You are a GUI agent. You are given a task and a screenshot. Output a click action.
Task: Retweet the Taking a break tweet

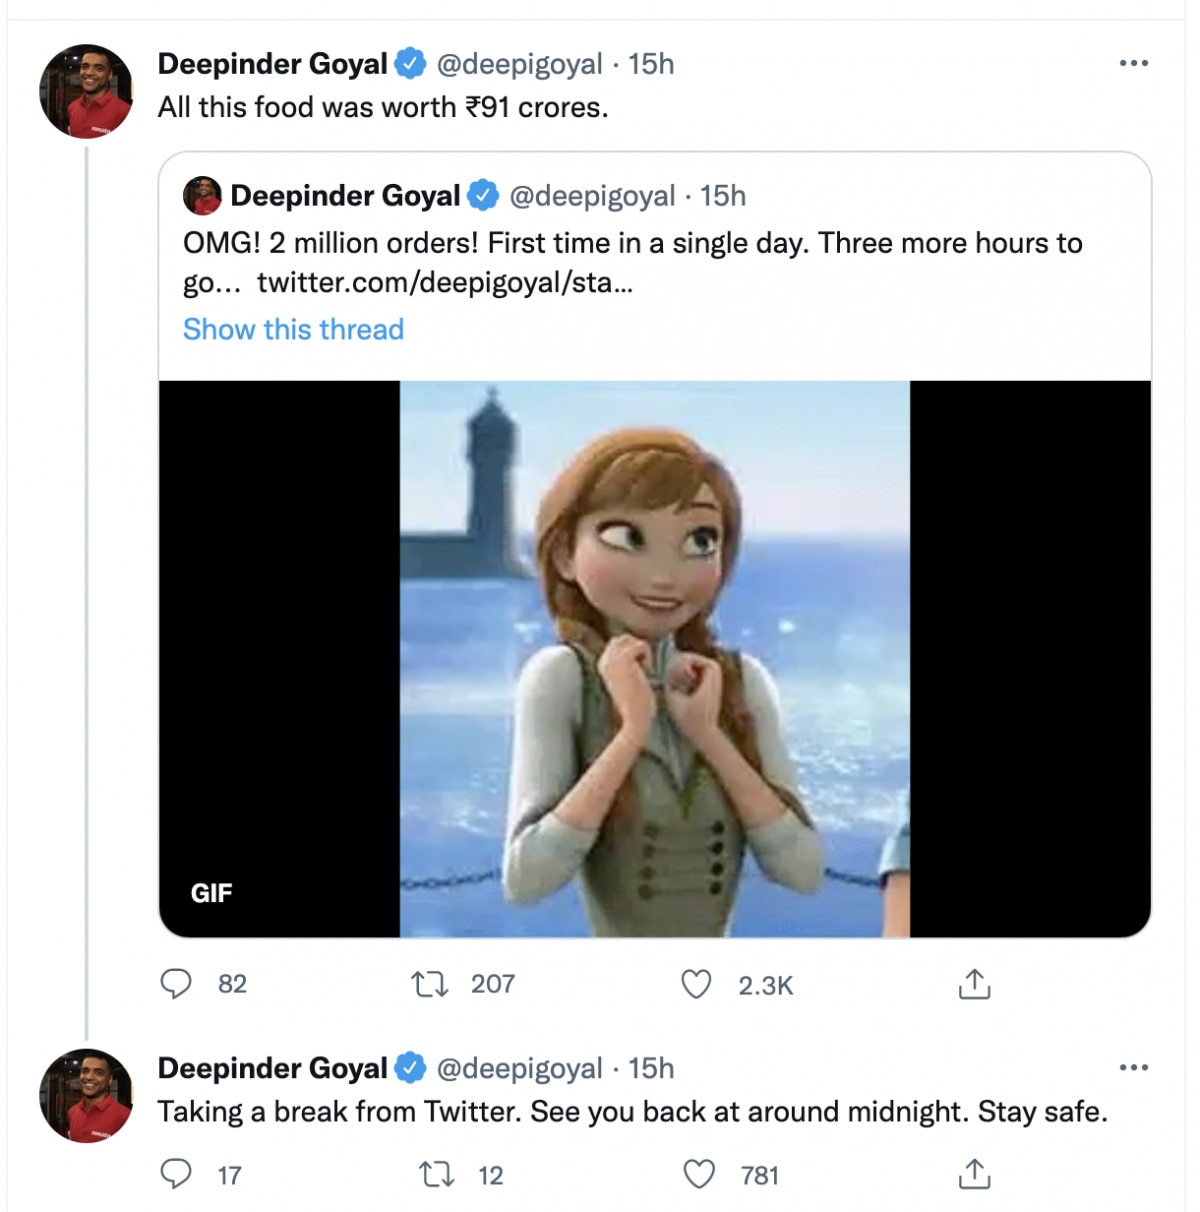436,1174
